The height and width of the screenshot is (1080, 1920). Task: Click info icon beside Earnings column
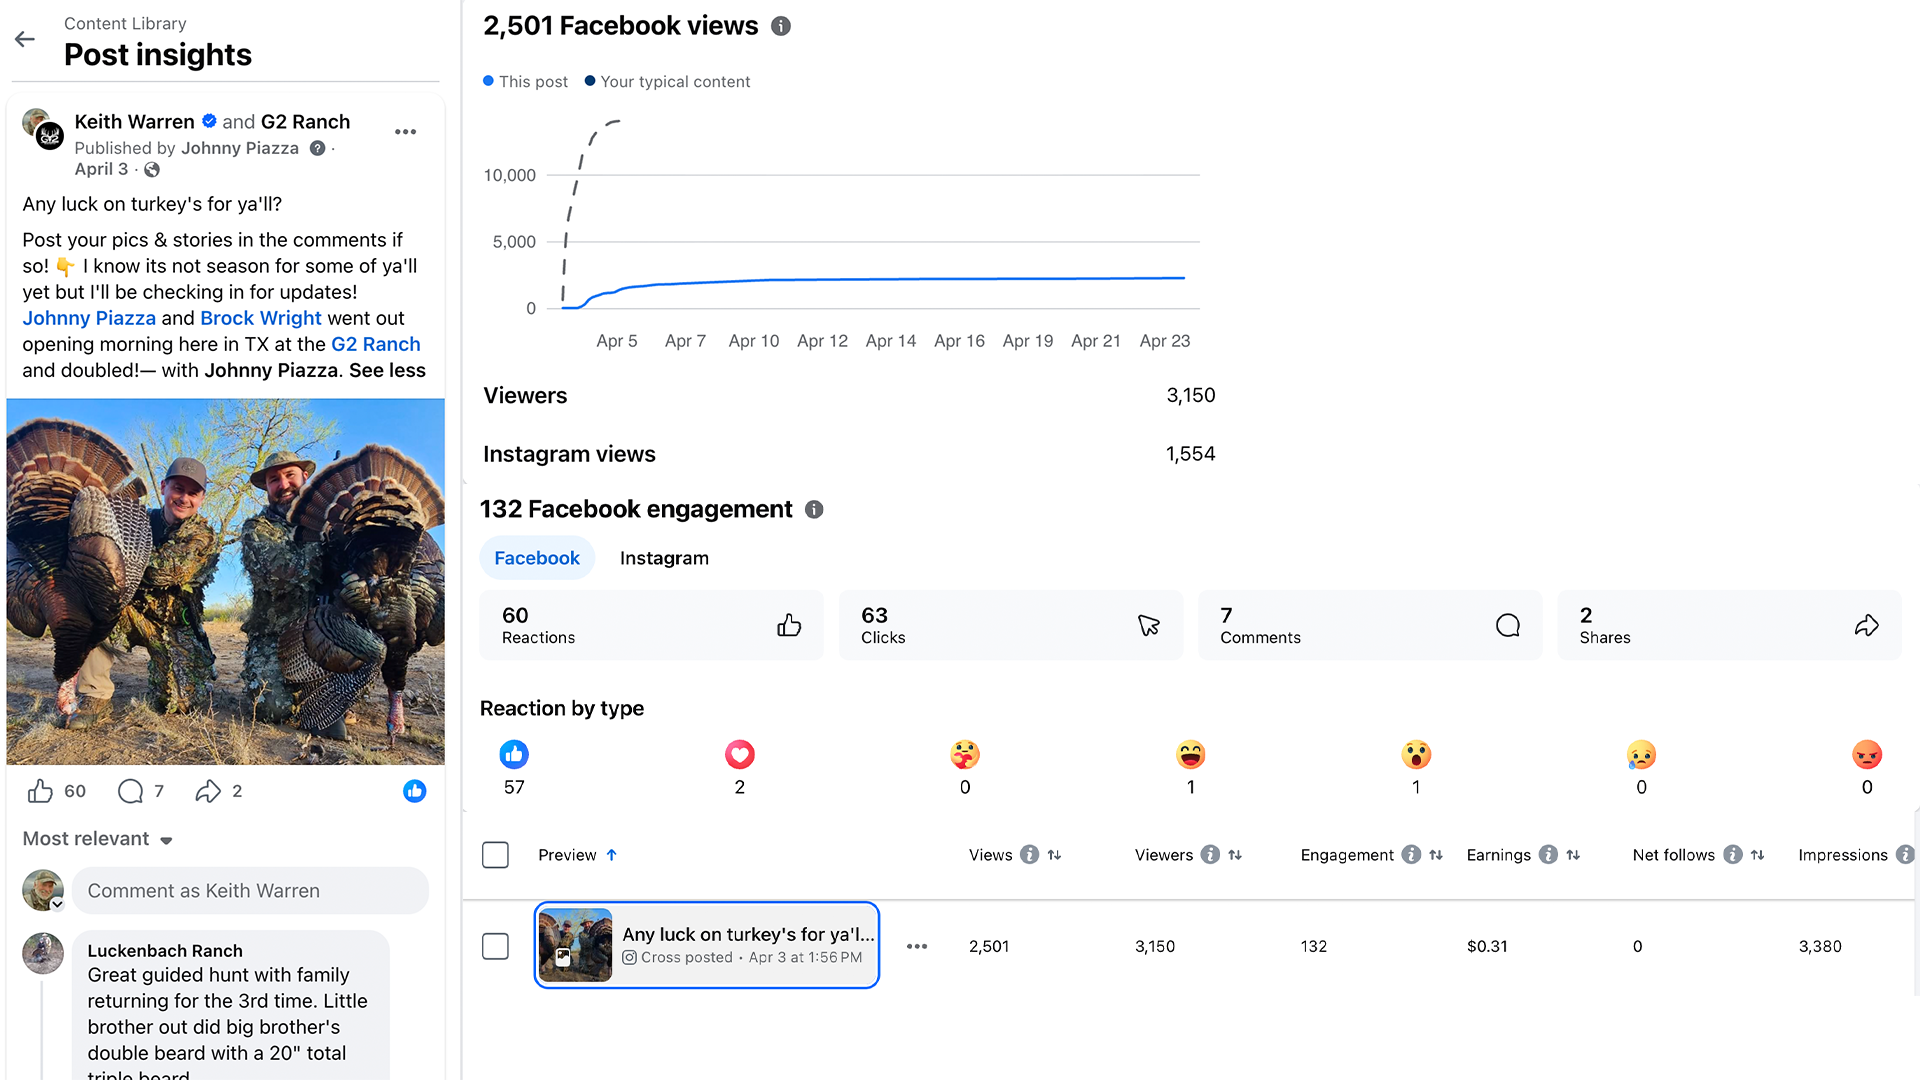(x=1548, y=855)
